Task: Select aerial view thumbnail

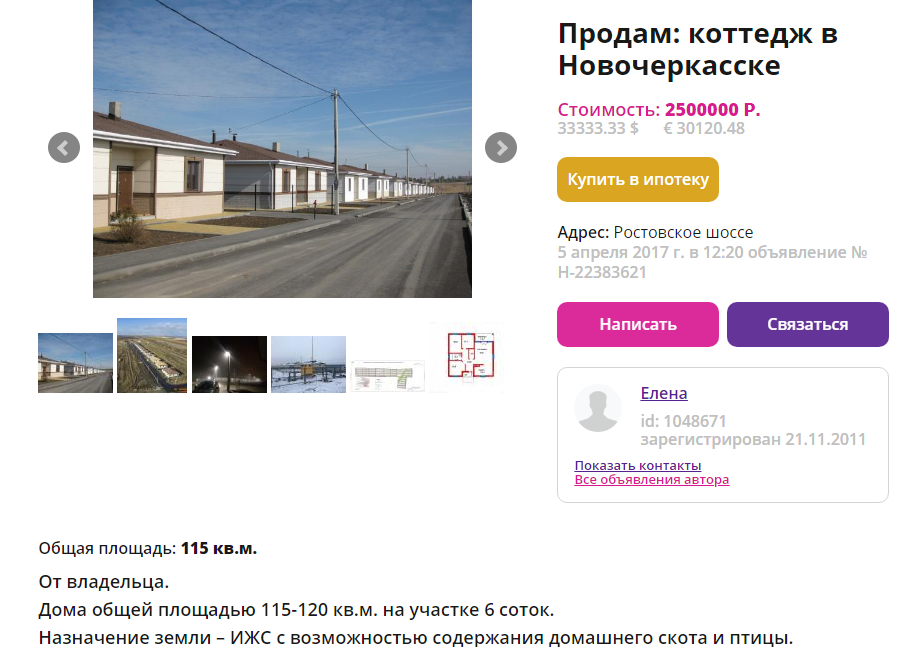Action: pyautogui.click(x=152, y=356)
